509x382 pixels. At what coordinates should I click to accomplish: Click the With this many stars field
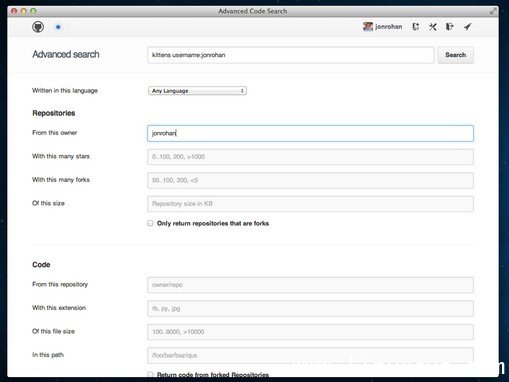coord(310,157)
